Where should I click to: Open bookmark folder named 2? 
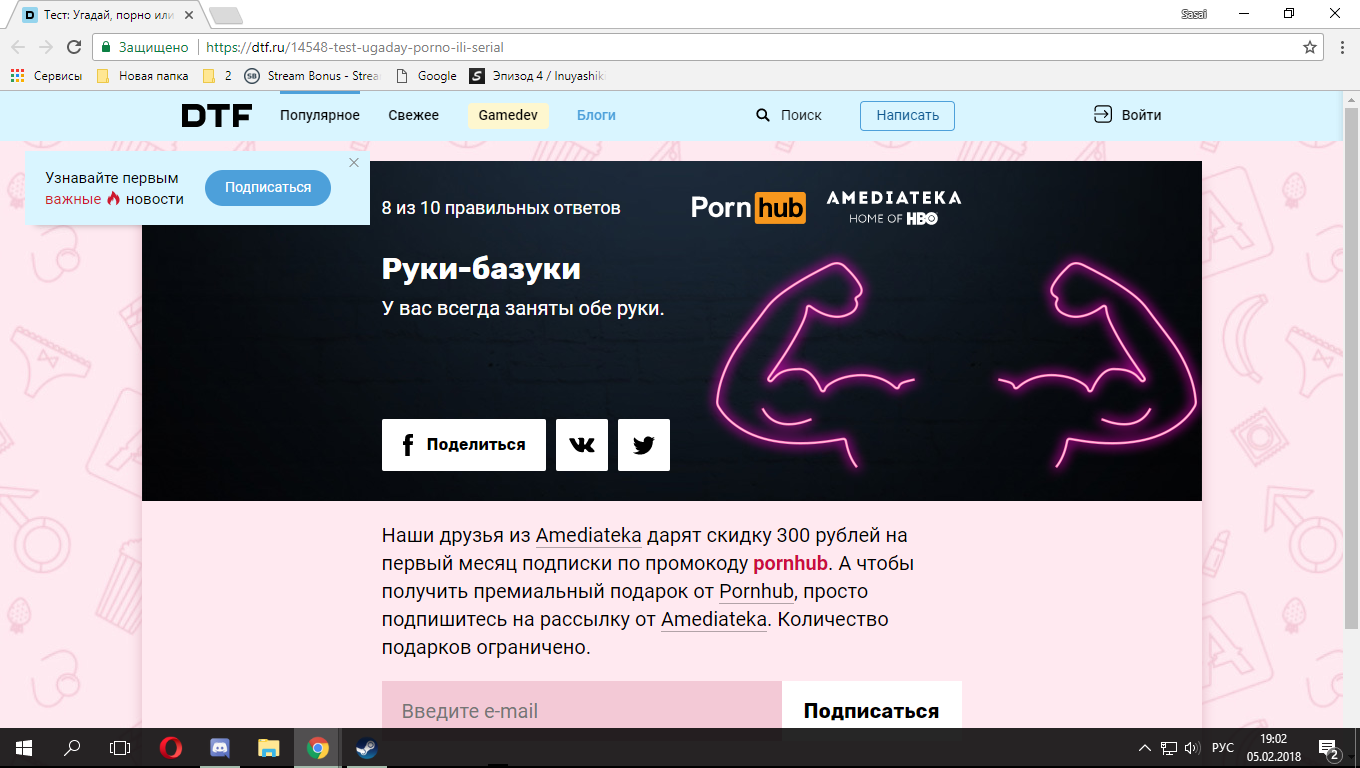click(217, 76)
